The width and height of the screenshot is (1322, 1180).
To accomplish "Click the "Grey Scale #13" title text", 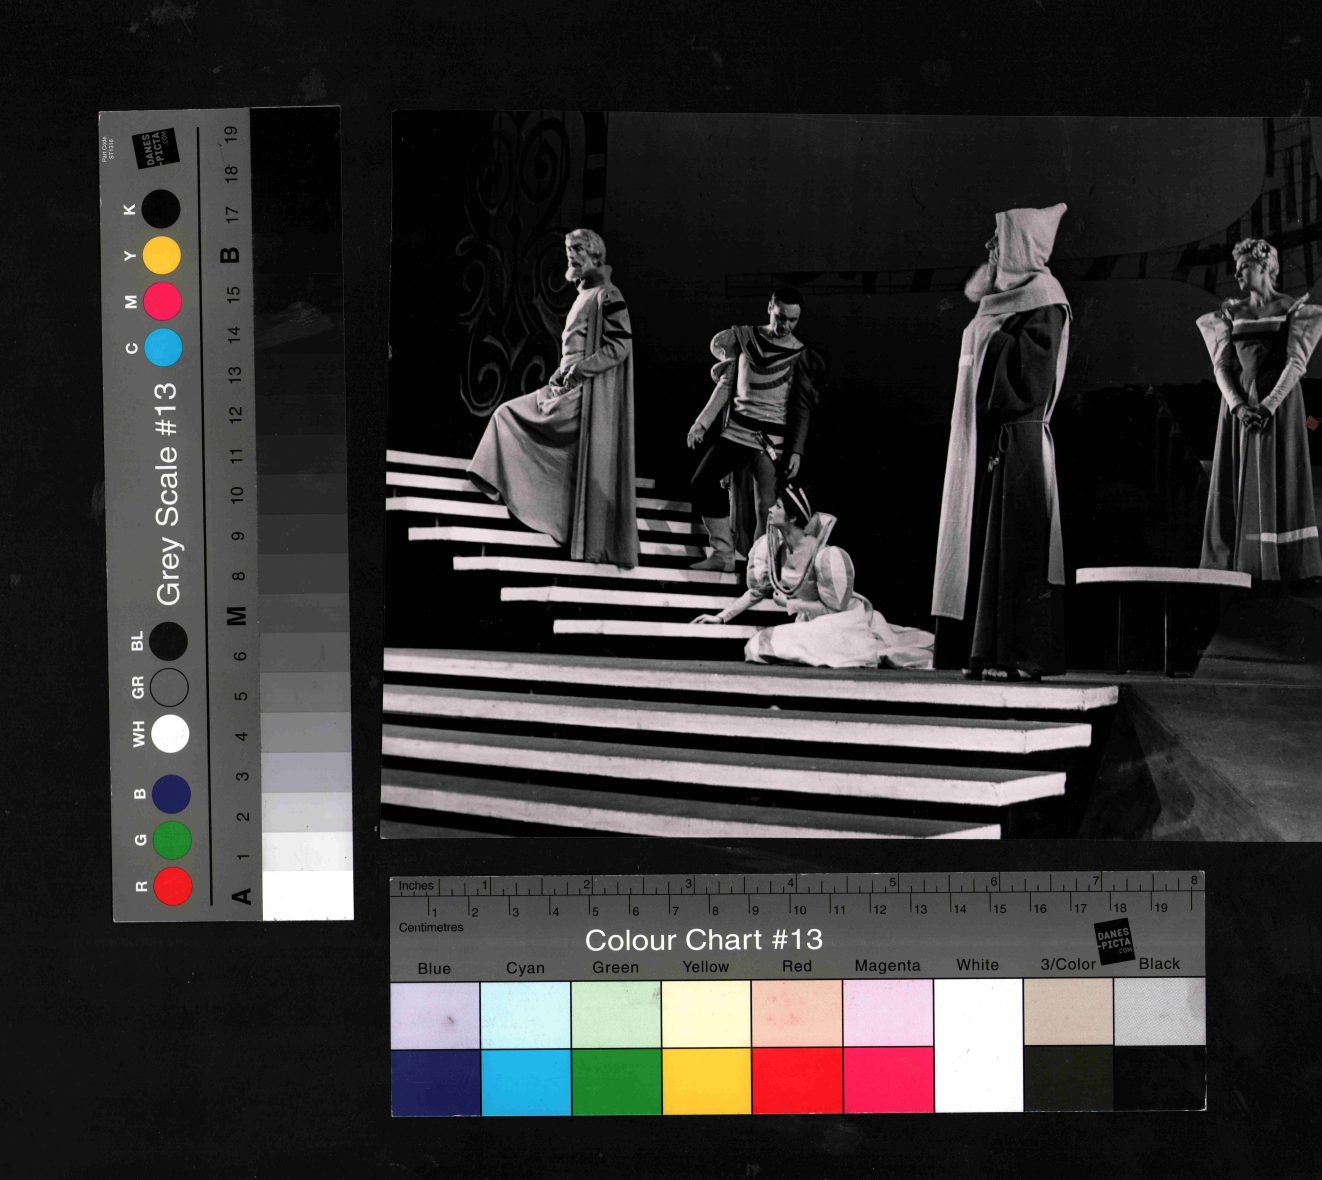I will click(x=167, y=493).
